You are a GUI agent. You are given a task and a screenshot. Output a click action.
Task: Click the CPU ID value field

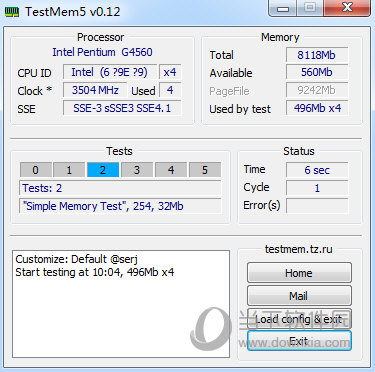click(x=110, y=72)
